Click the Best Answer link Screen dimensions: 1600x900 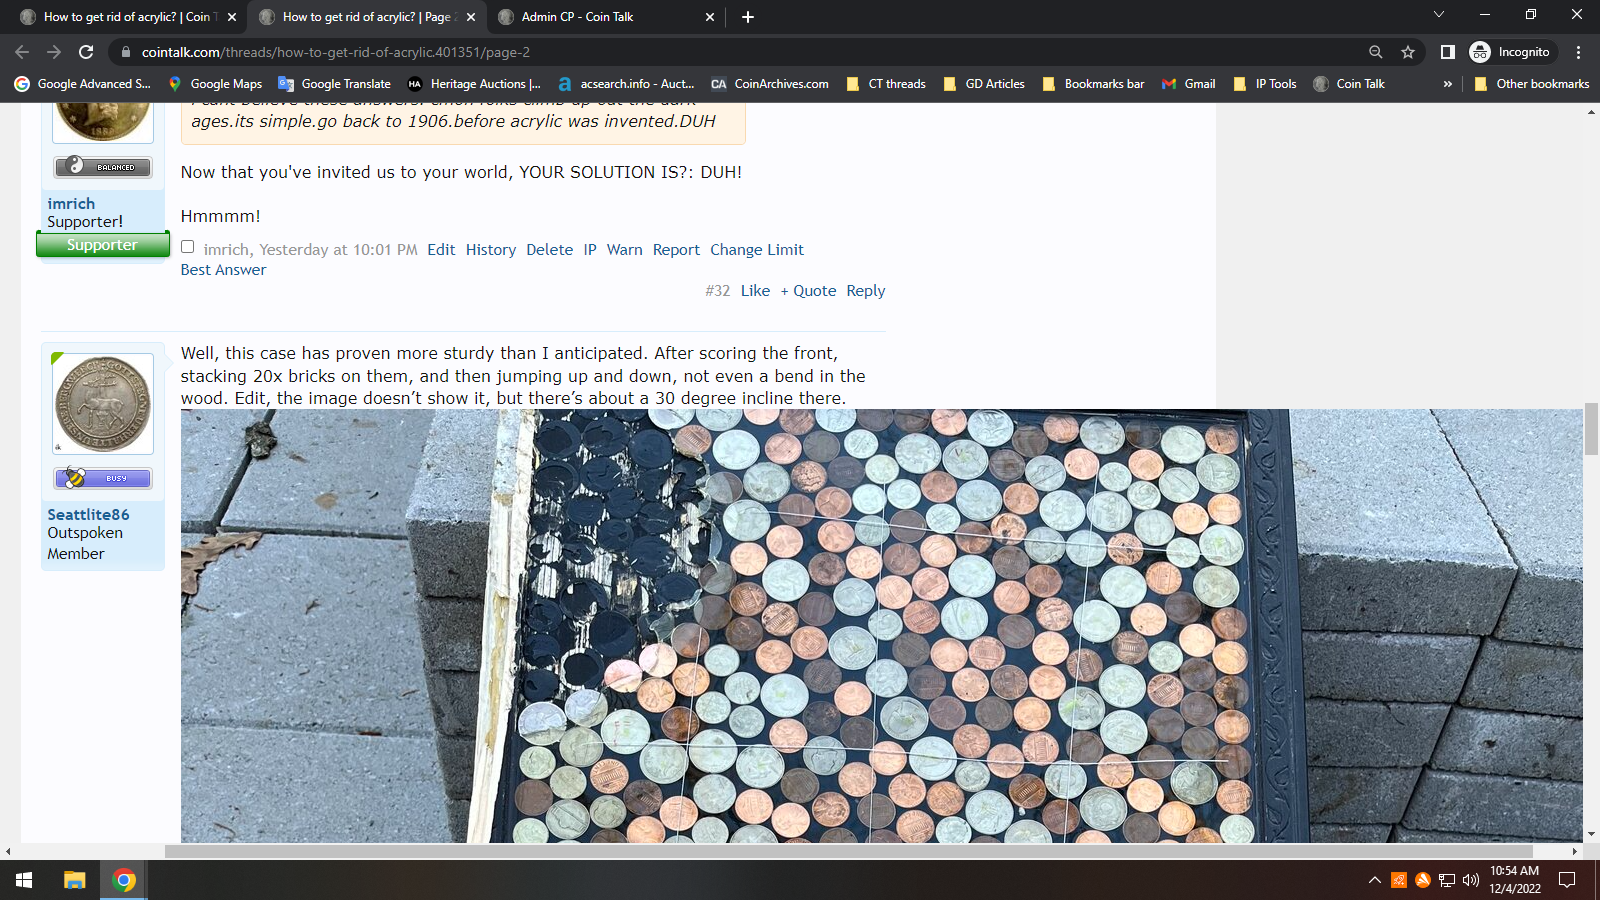click(223, 270)
